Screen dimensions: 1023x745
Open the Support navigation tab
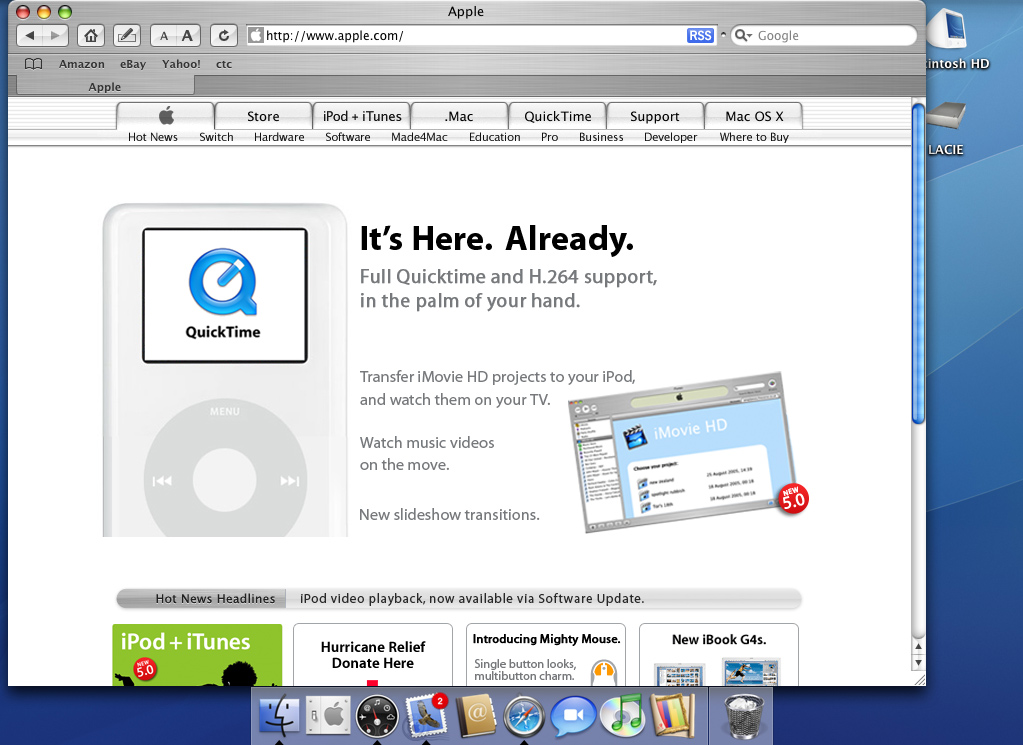click(x=654, y=116)
